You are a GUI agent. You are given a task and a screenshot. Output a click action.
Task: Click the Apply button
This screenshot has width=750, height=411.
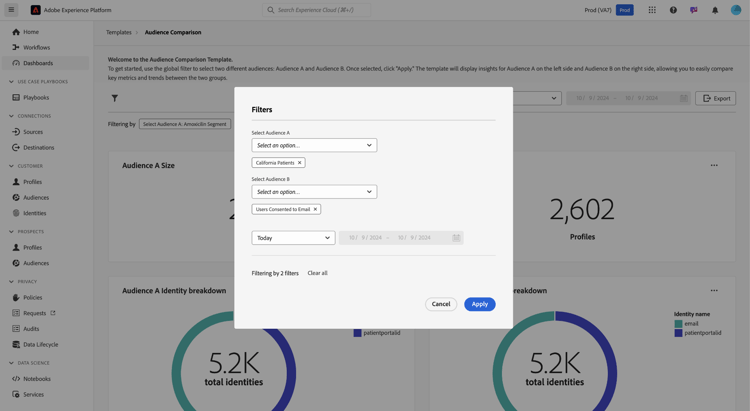pyautogui.click(x=480, y=304)
